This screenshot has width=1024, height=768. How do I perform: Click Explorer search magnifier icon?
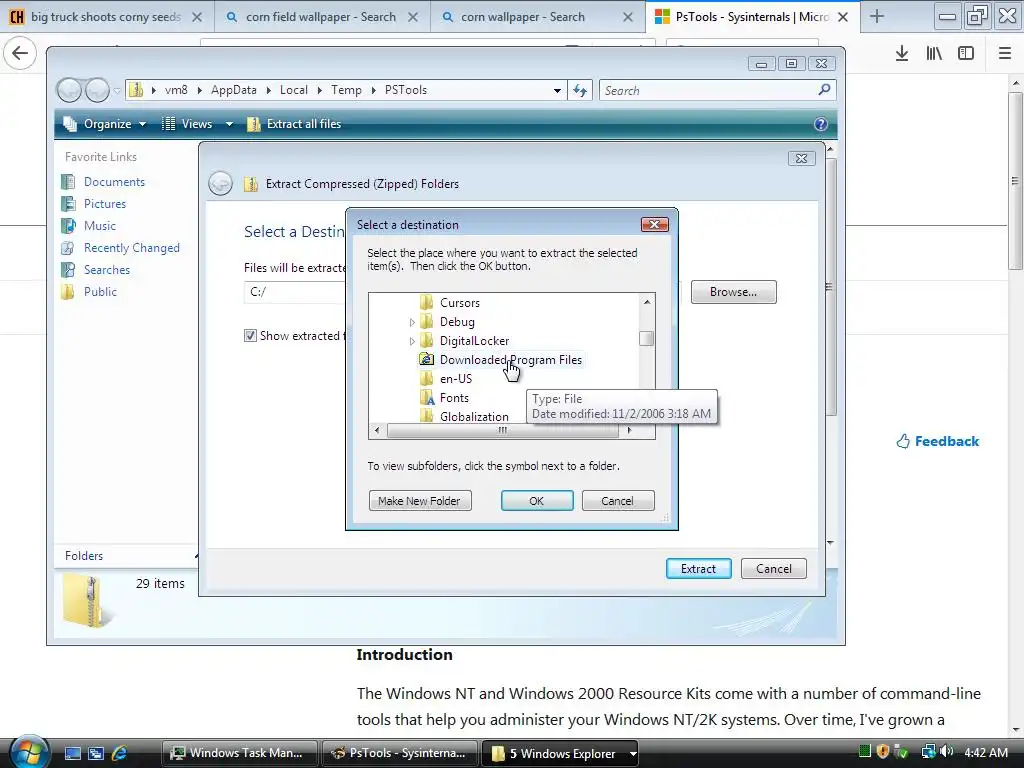click(x=824, y=89)
